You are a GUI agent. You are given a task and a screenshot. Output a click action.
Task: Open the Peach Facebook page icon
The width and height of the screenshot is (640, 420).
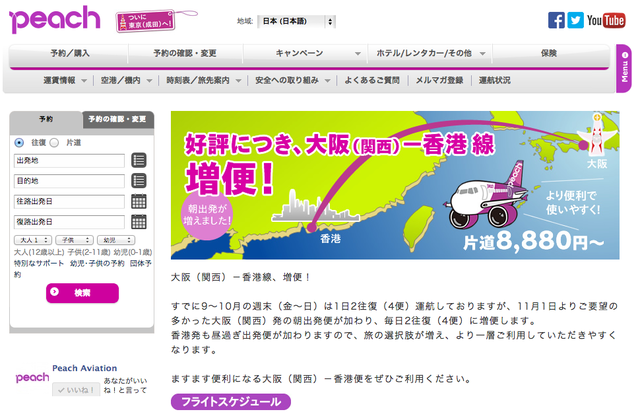[x=556, y=20]
